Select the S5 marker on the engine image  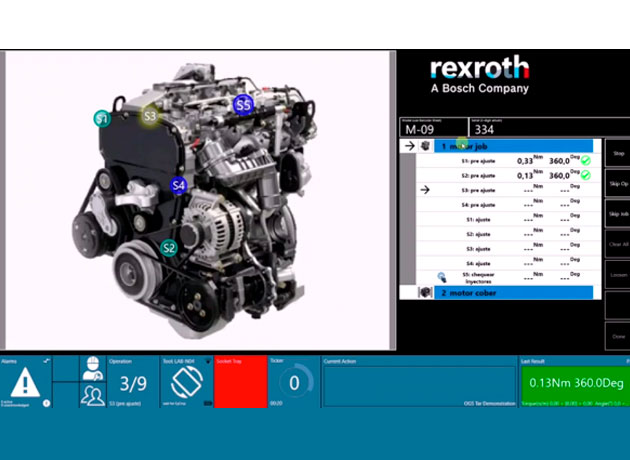click(243, 104)
